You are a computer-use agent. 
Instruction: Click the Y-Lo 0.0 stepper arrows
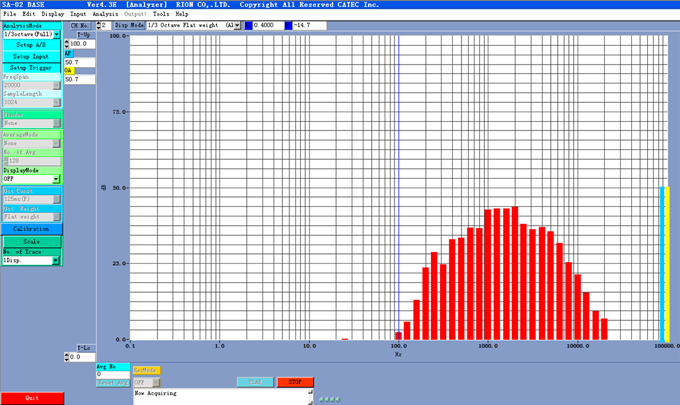pos(67,357)
